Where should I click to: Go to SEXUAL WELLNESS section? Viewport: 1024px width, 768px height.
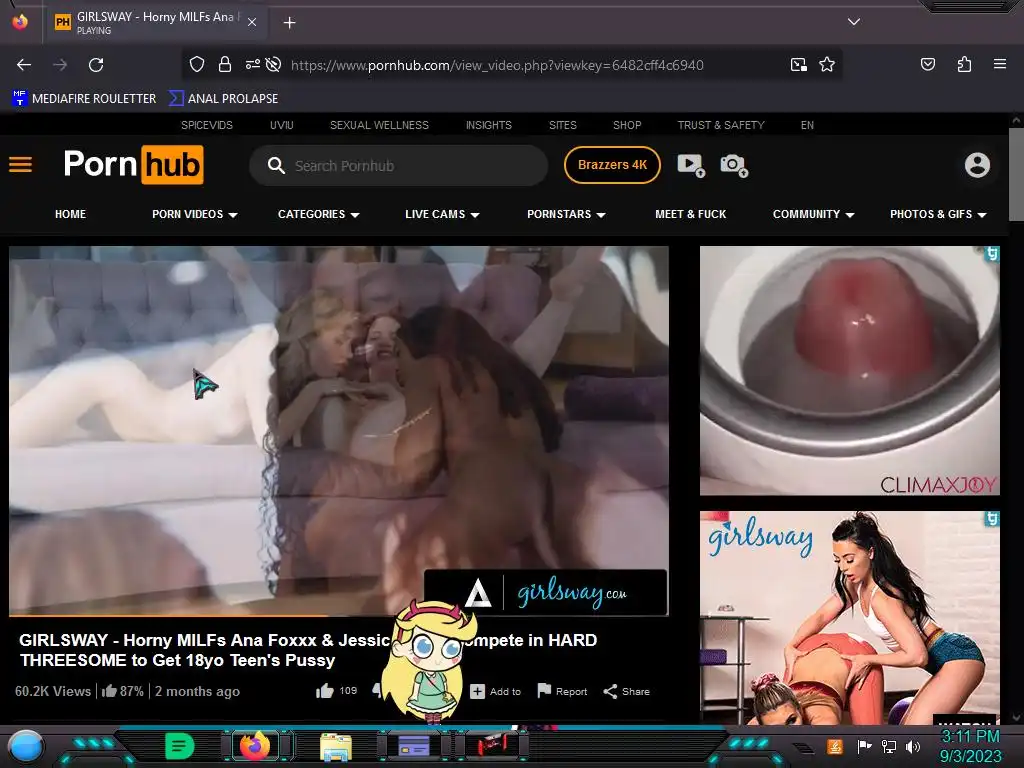(379, 125)
